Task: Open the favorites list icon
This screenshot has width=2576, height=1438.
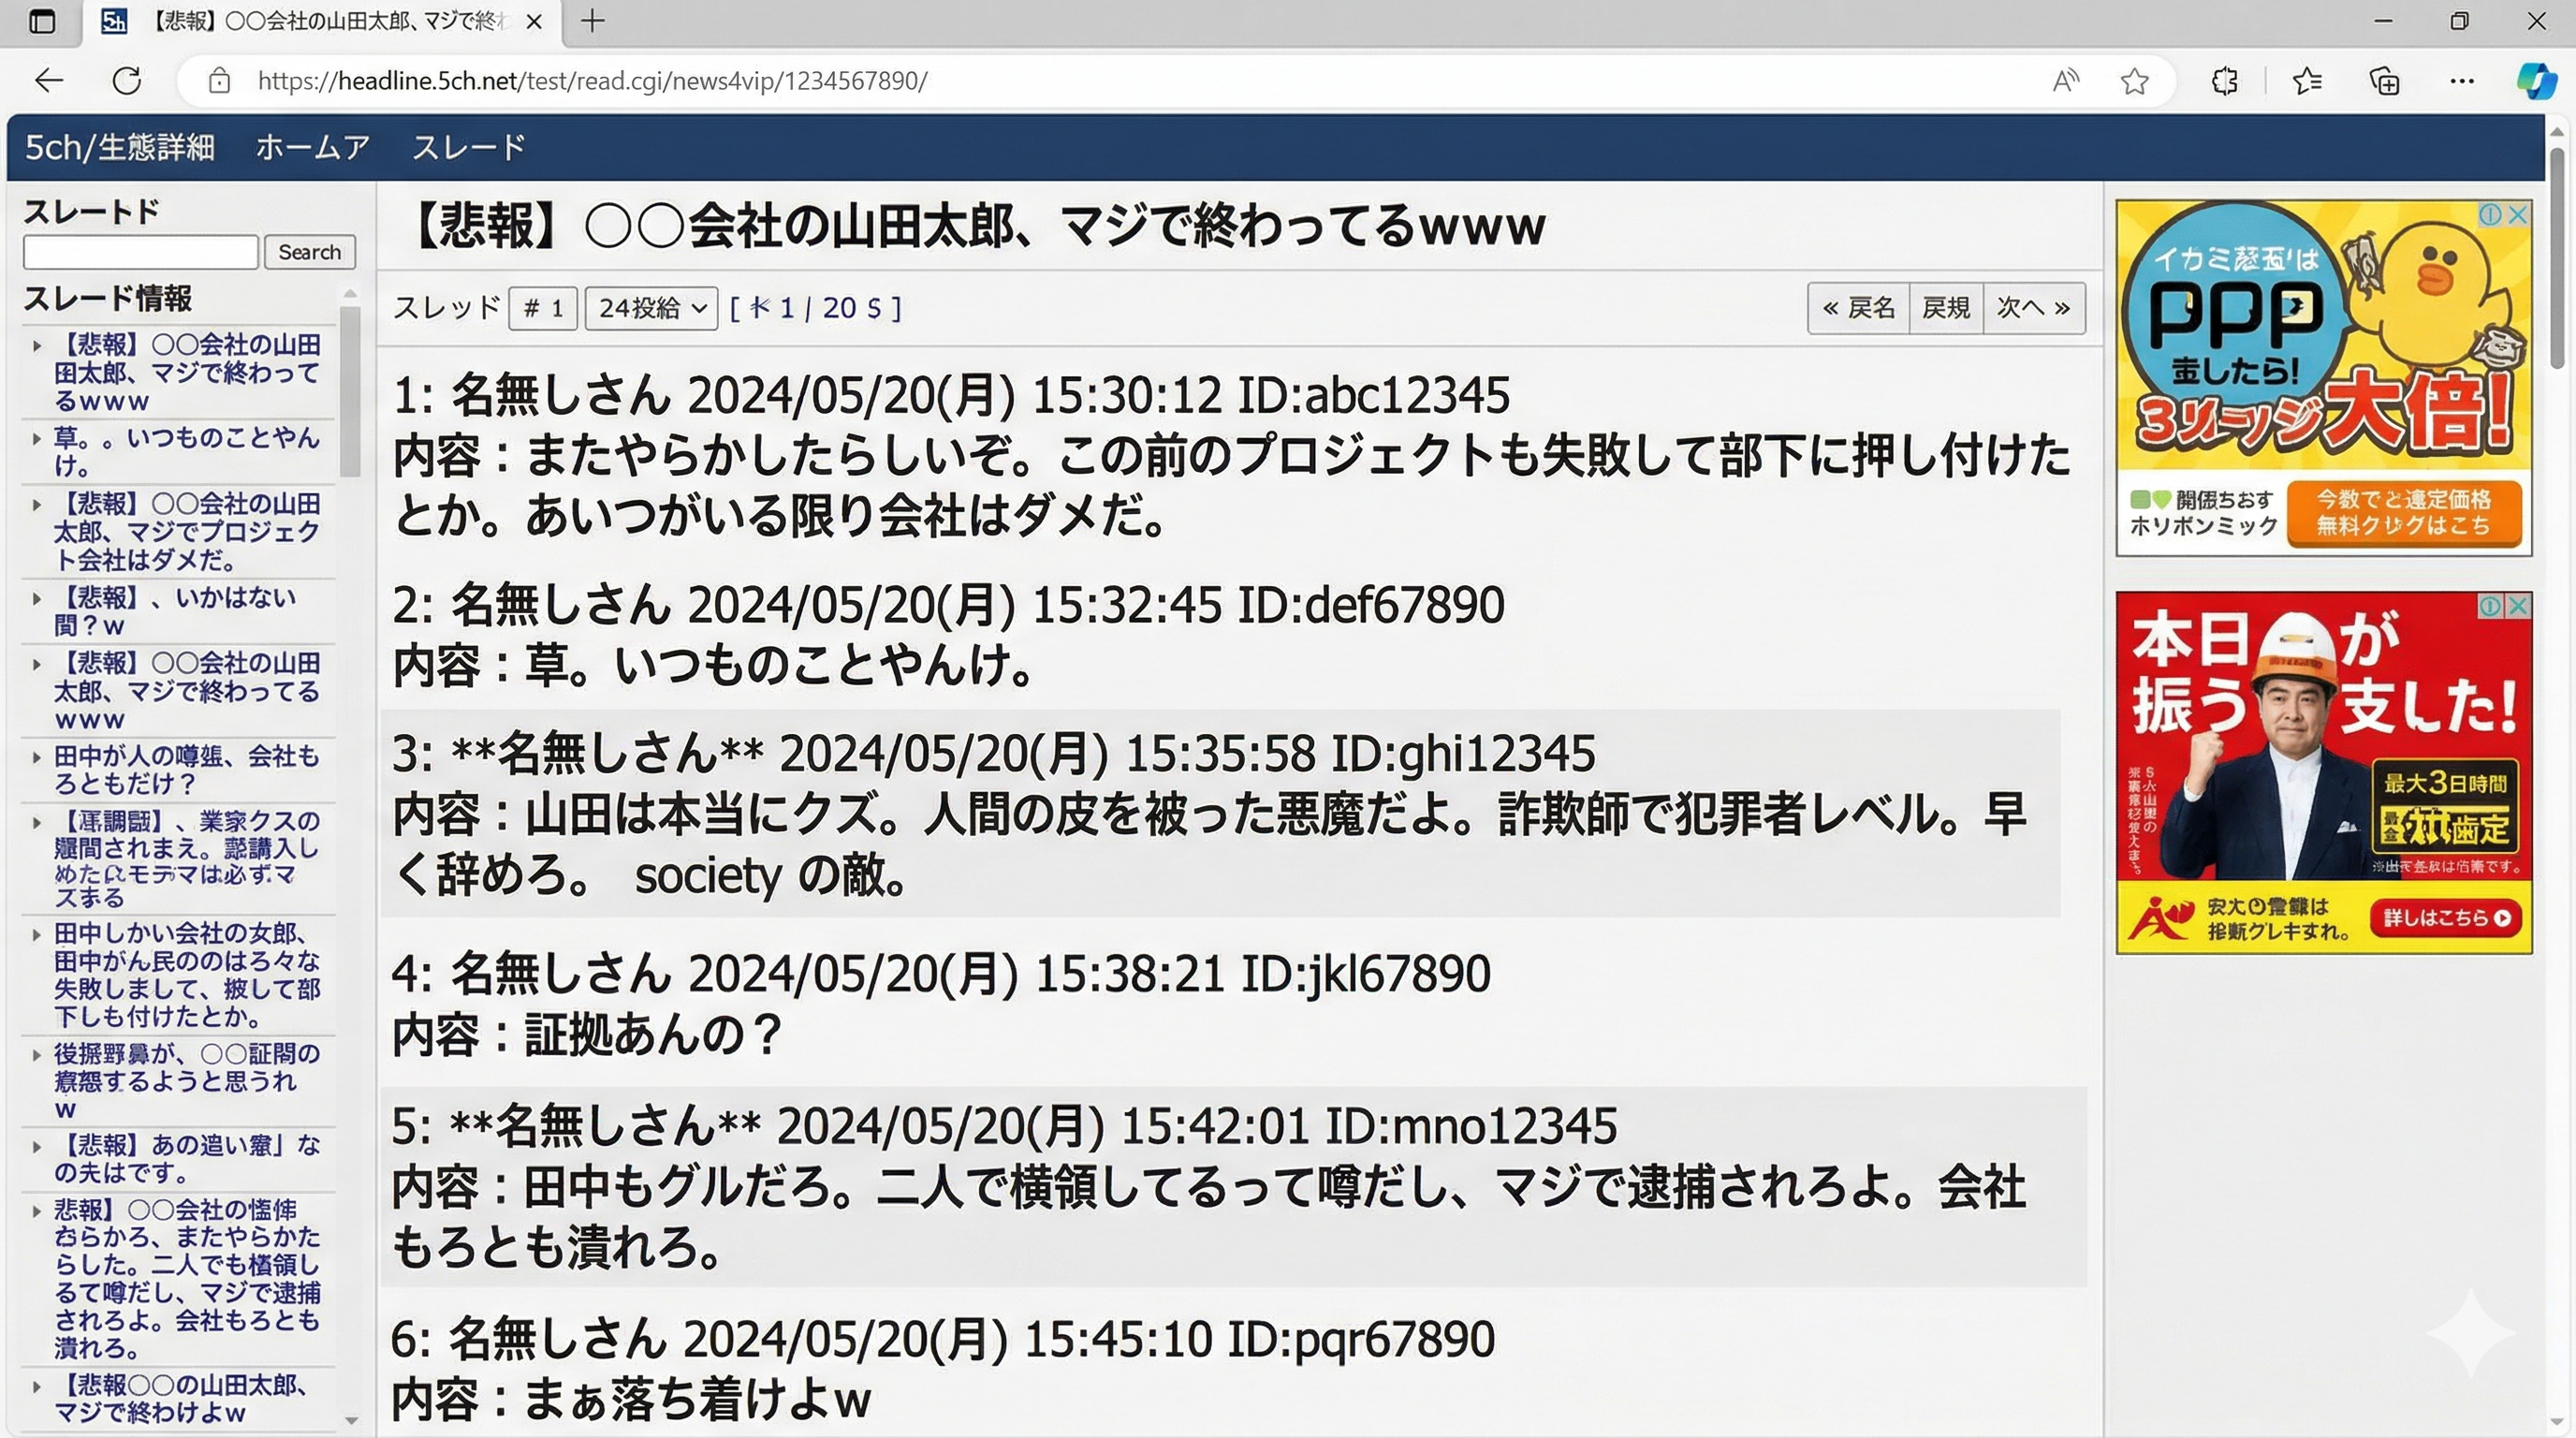Action: (x=2307, y=81)
